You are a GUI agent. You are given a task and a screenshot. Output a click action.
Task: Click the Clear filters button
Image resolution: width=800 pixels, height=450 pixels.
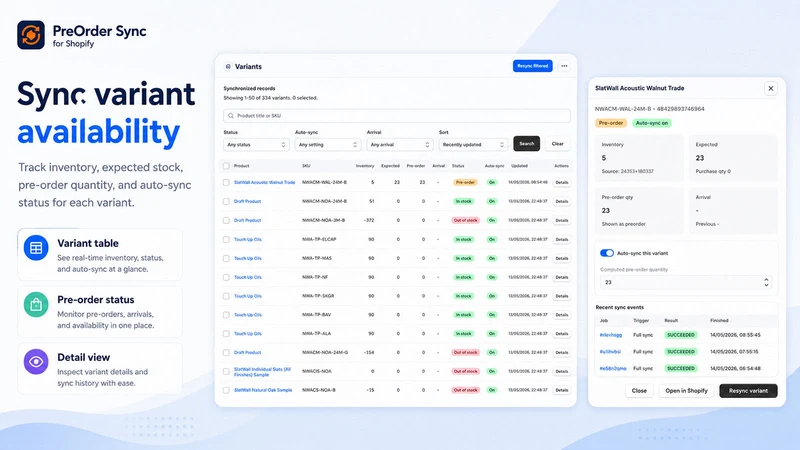[558, 144]
